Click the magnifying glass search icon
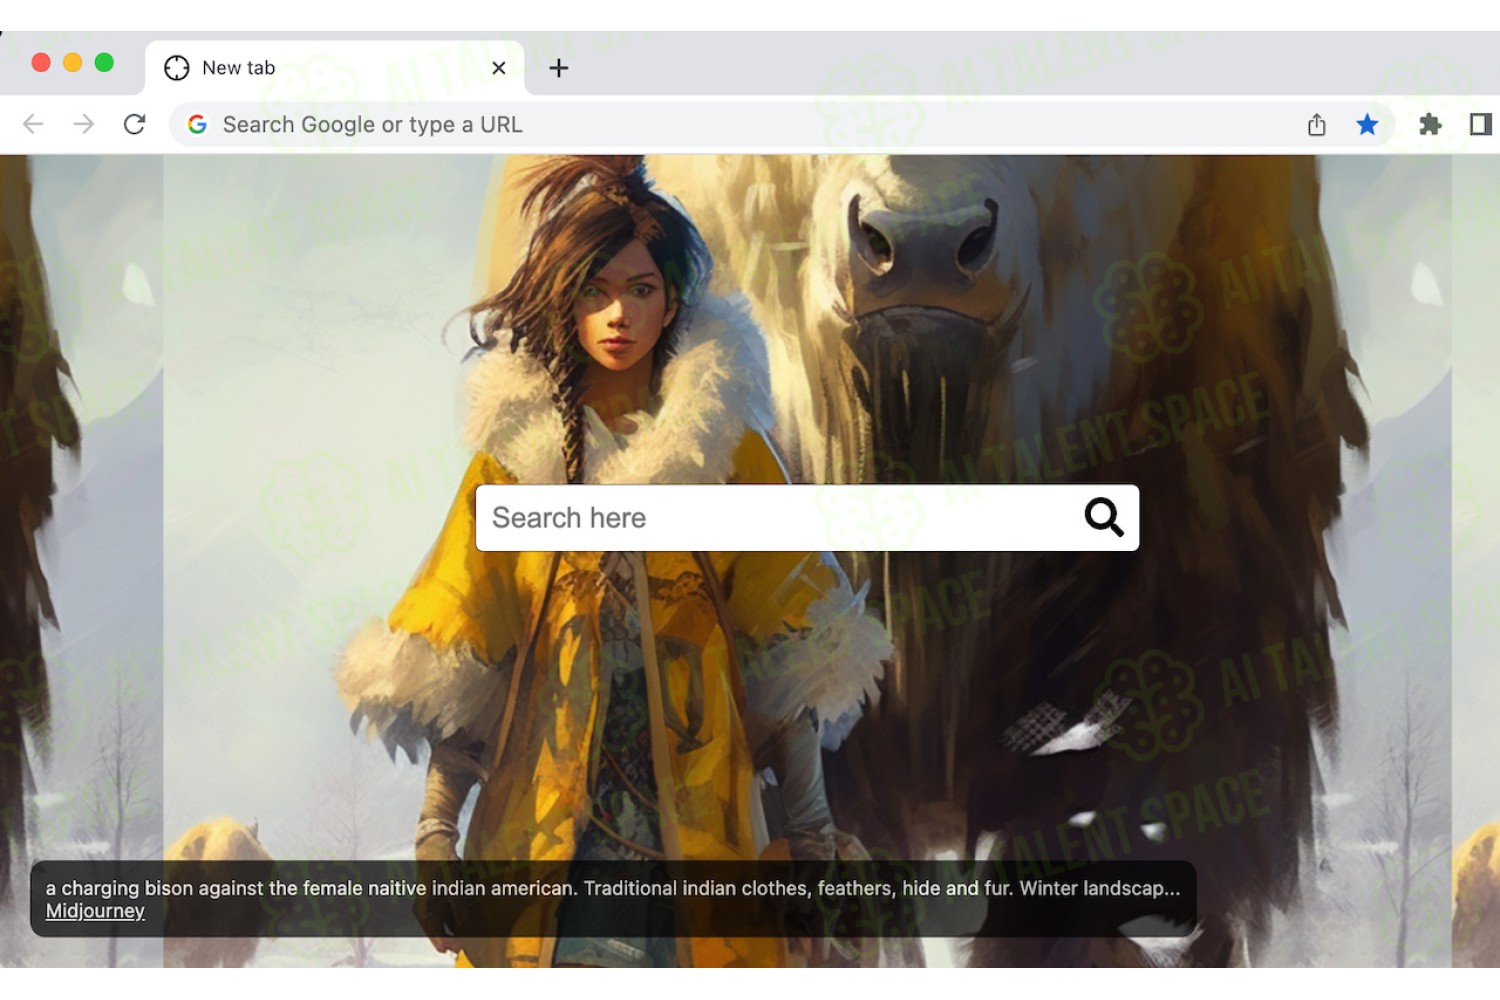Image resolution: width=1500 pixels, height=1000 pixels. click(1104, 517)
